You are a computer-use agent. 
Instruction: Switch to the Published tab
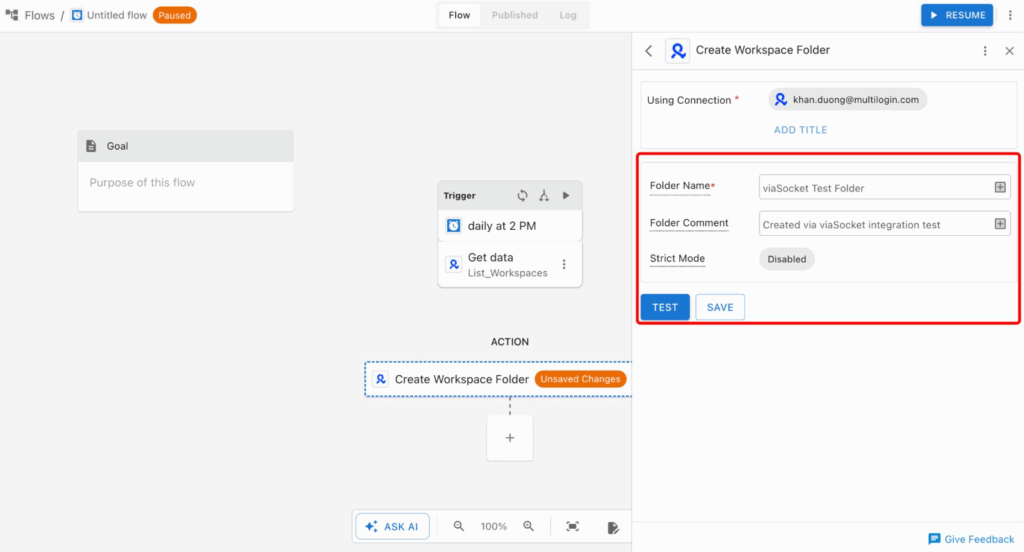click(x=515, y=15)
